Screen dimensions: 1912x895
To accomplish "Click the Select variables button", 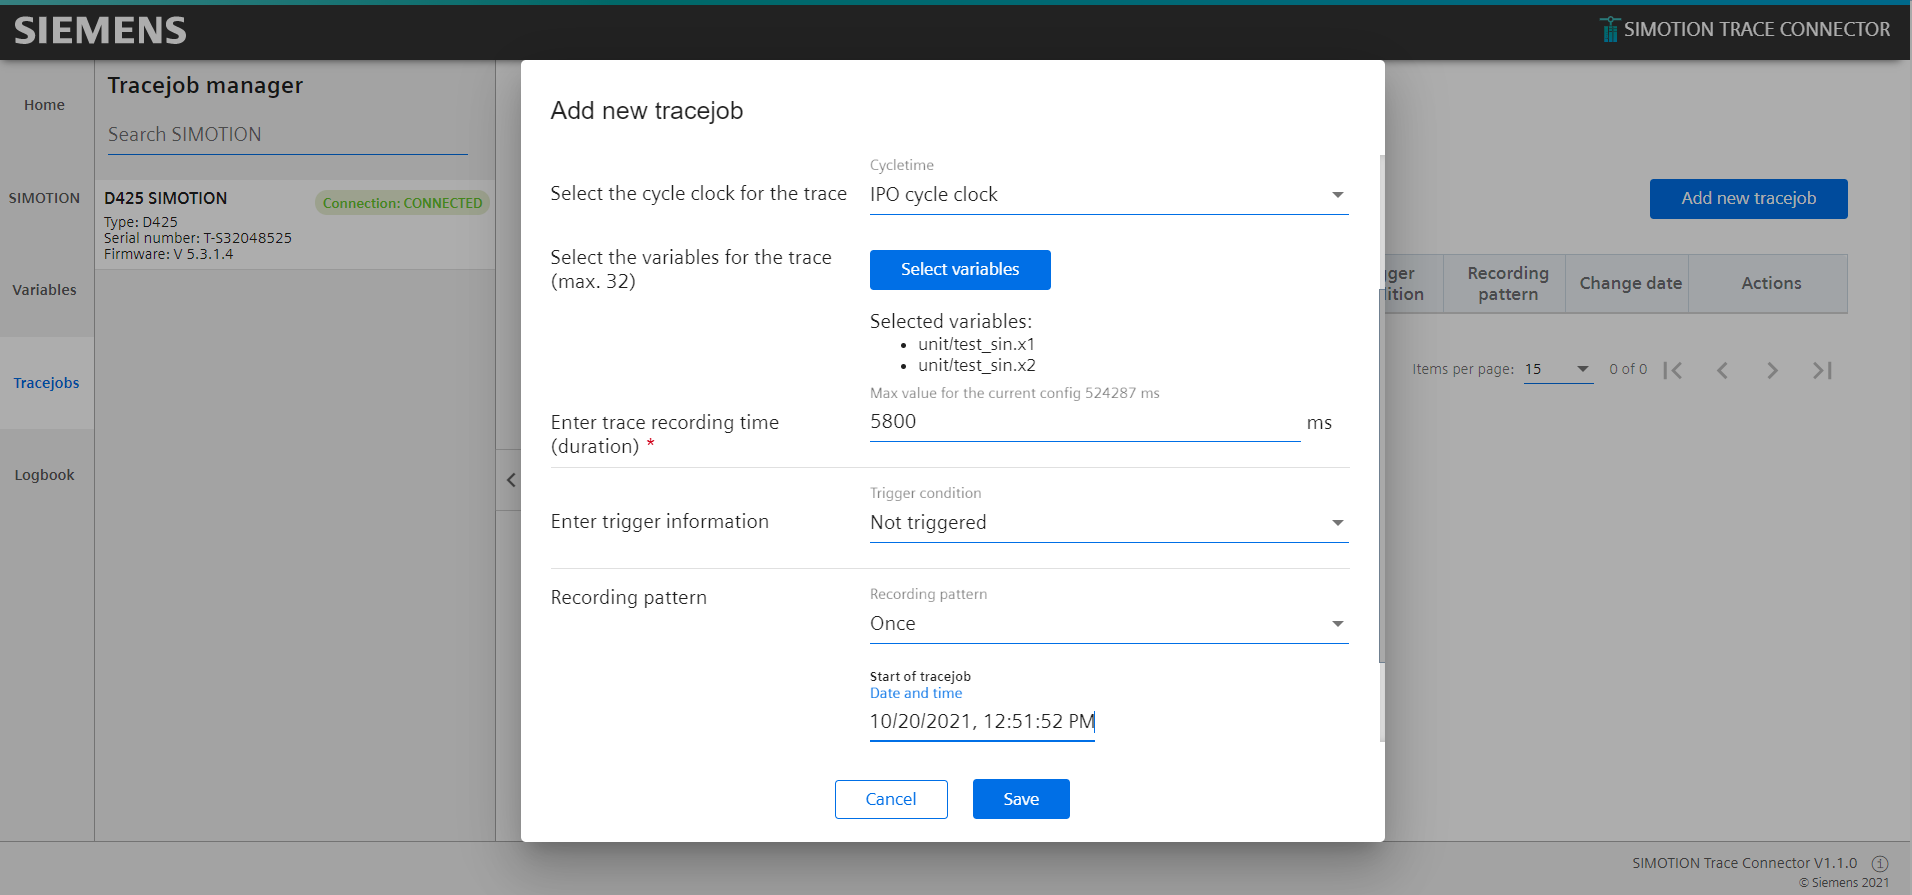I will coord(960,270).
